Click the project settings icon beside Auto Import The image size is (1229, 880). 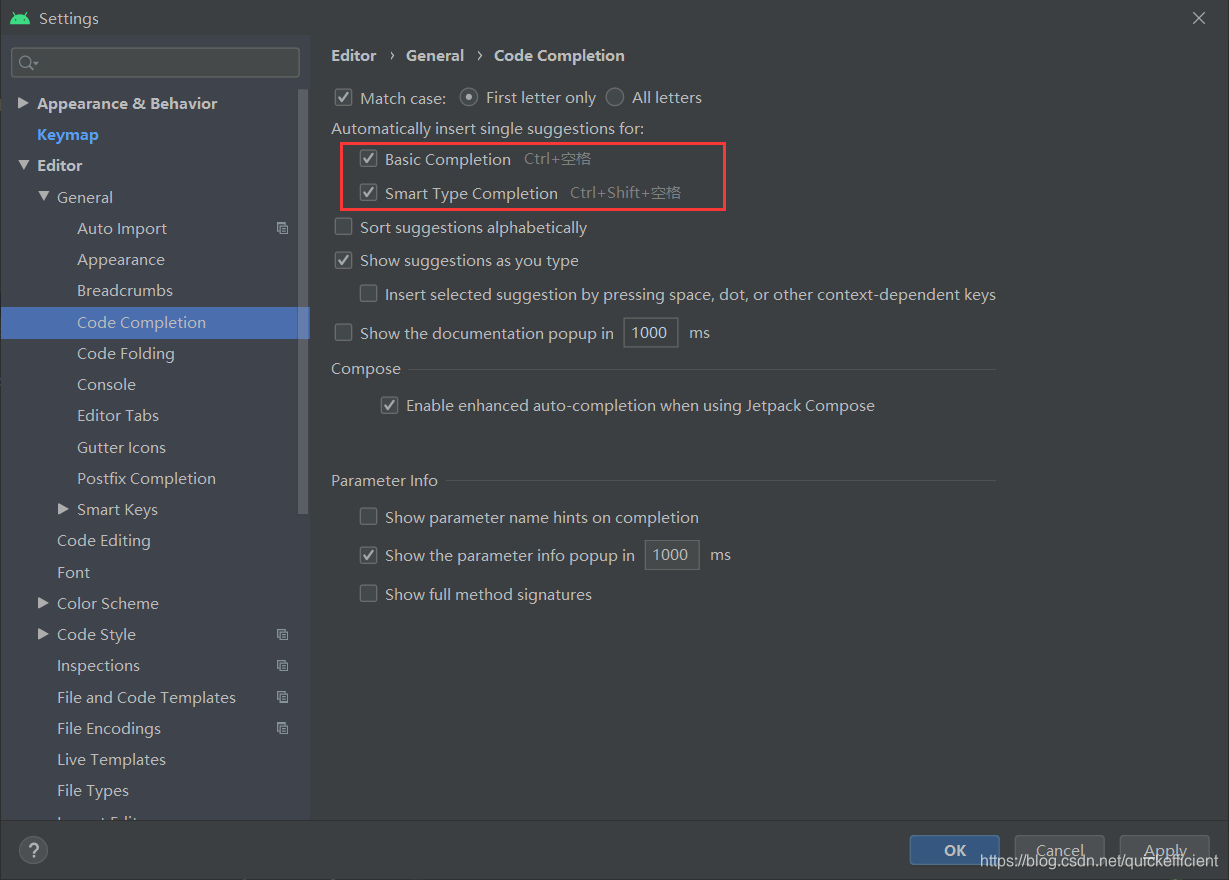point(282,228)
